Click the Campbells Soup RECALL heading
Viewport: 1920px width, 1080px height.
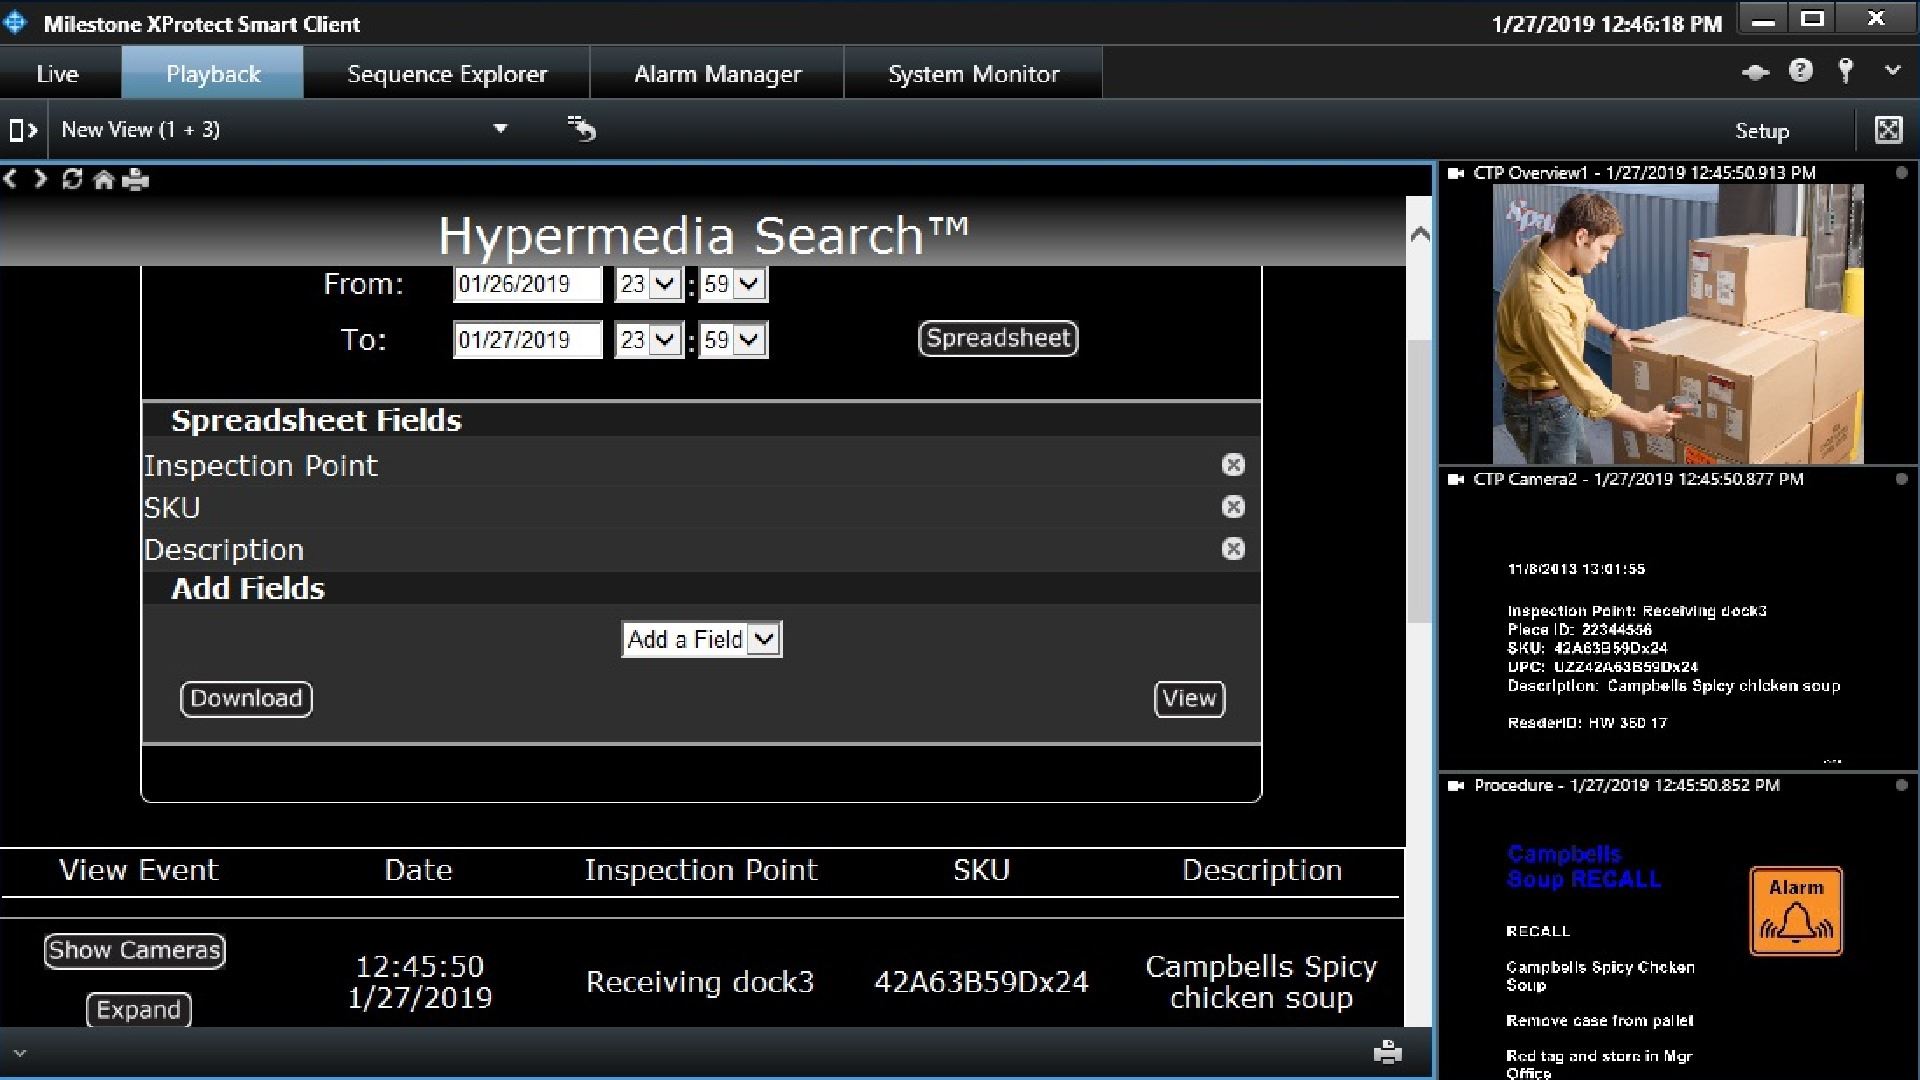pos(1584,867)
